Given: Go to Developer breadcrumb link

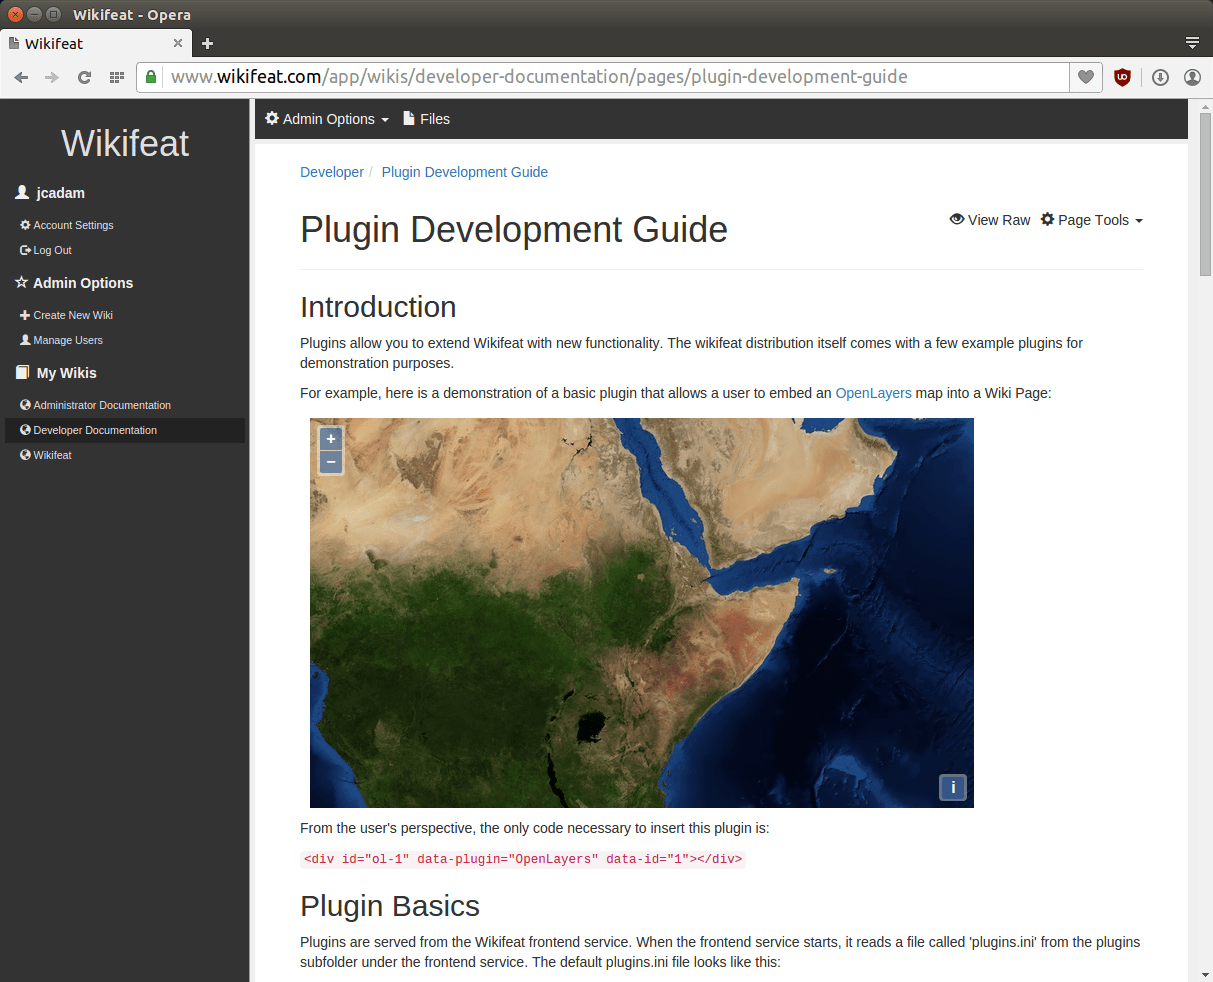Looking at the screenshot, I should pos(332,172).
